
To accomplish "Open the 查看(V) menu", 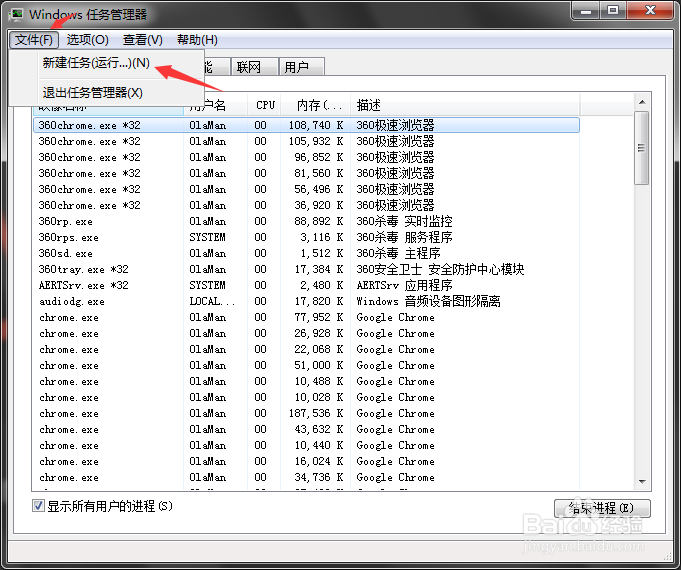I will coord(142,40).
